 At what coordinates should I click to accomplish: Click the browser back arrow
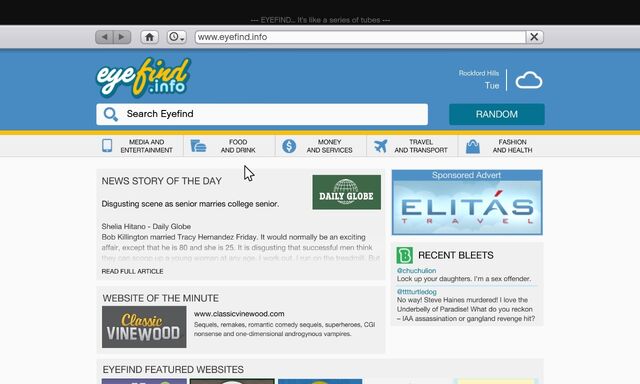click(104, 37)
